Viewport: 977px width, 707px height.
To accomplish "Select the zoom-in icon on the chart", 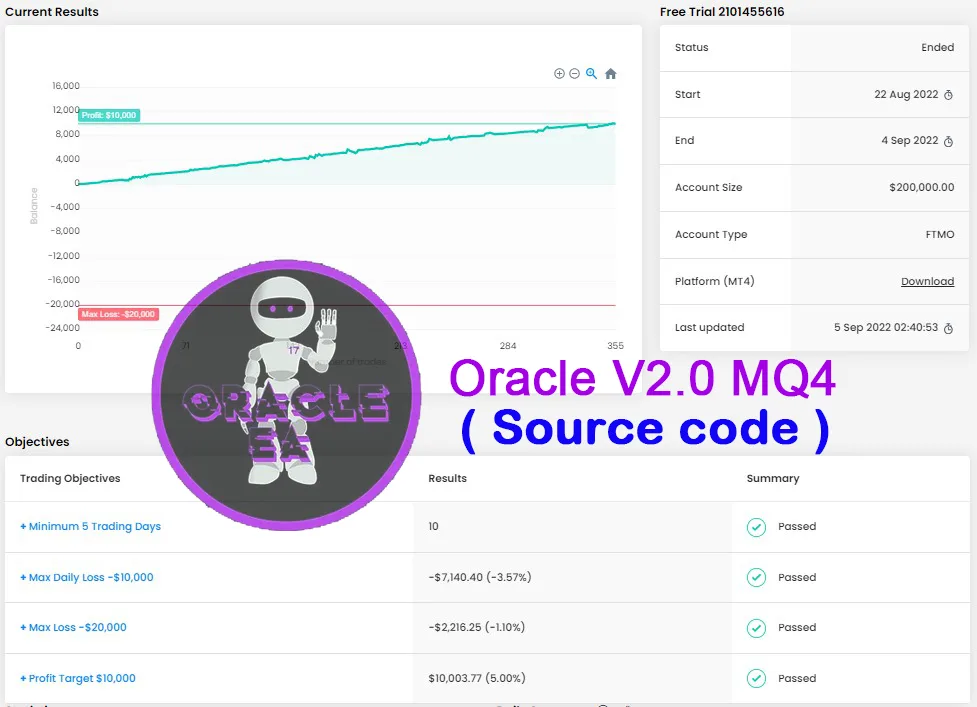I will point(559,73).
